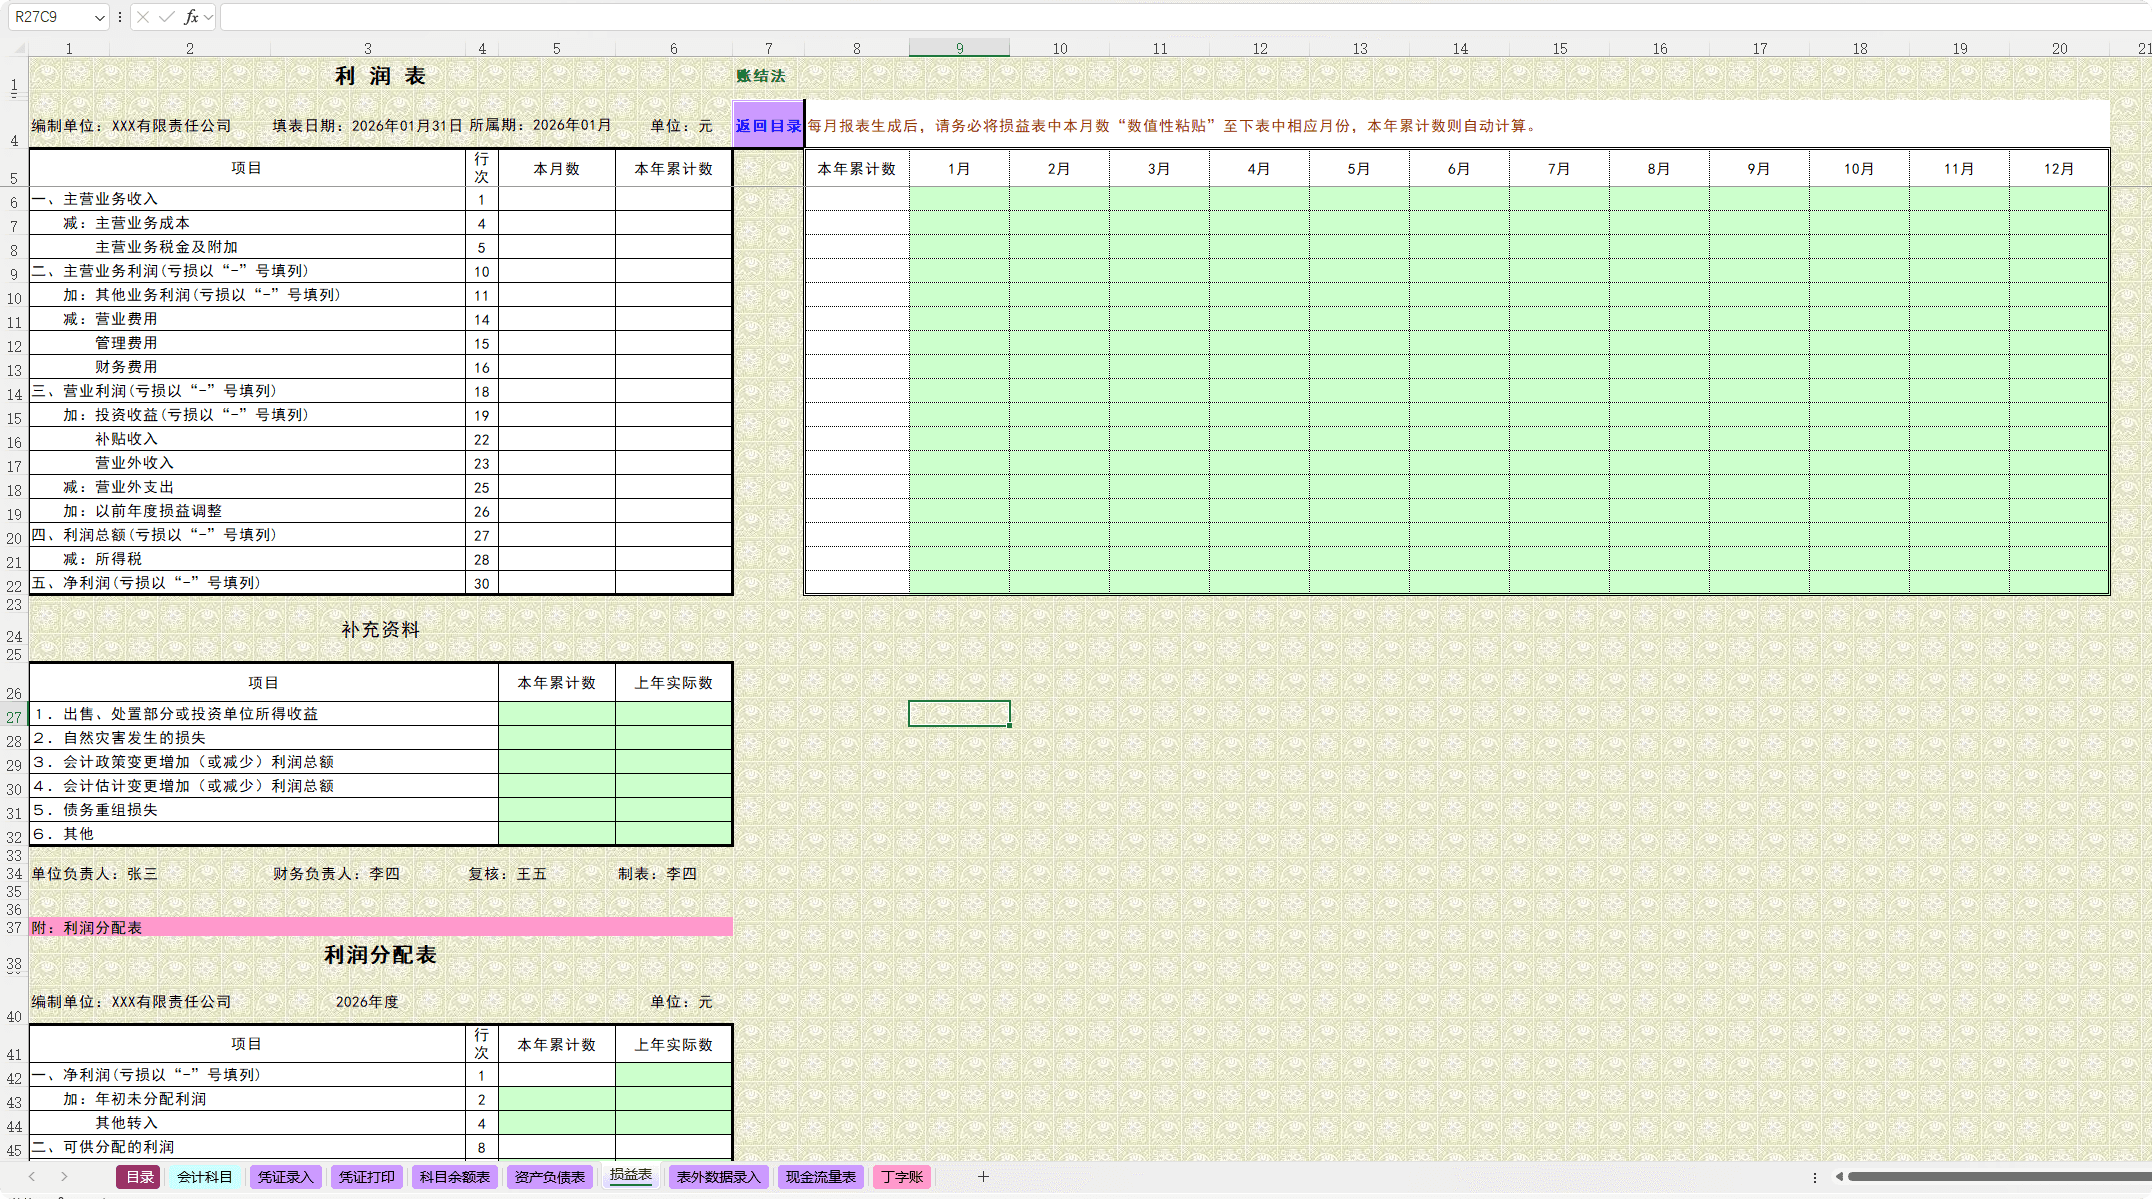Click the 返回目录 button
The image size is (2152, 1199).
tap(768, 125)
